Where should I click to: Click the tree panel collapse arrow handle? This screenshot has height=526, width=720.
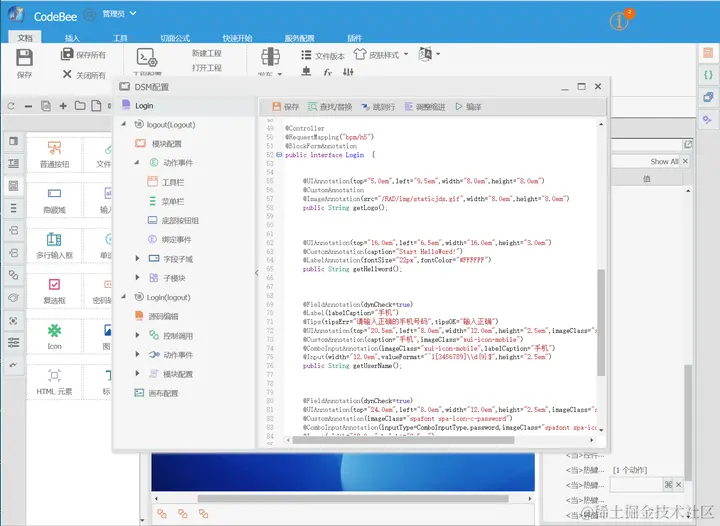coord(256,273)
